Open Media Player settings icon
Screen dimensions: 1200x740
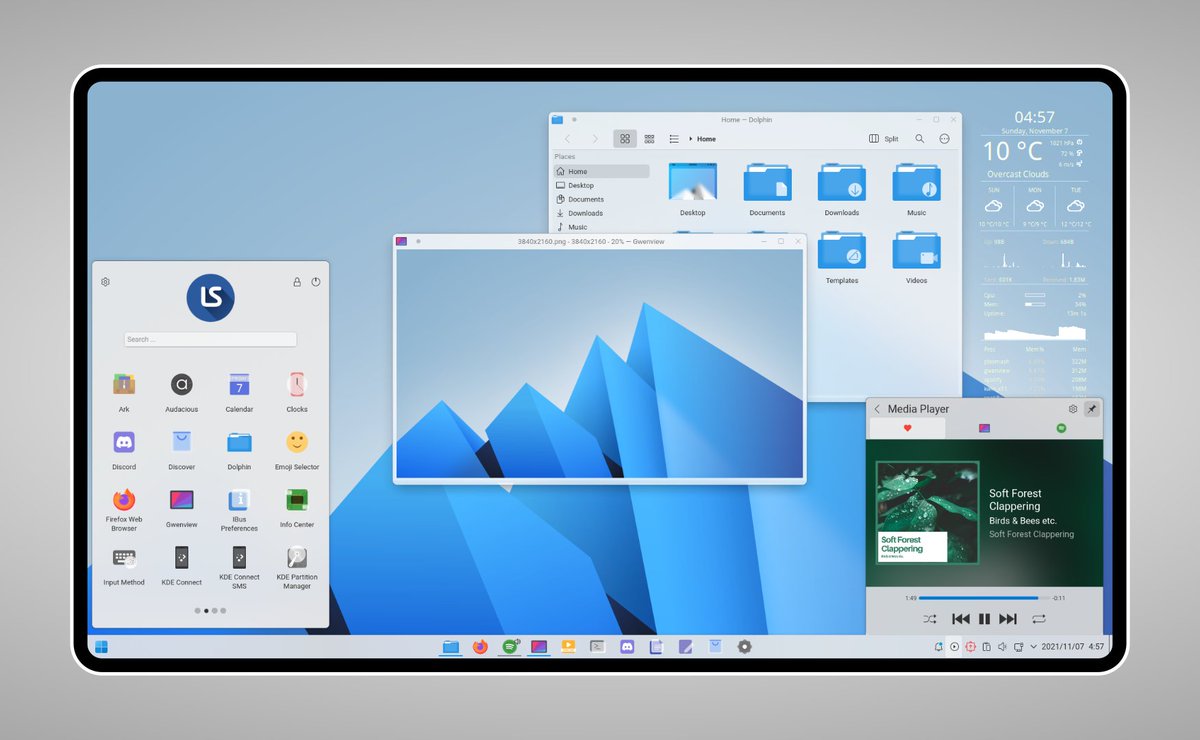point(1073,409)
